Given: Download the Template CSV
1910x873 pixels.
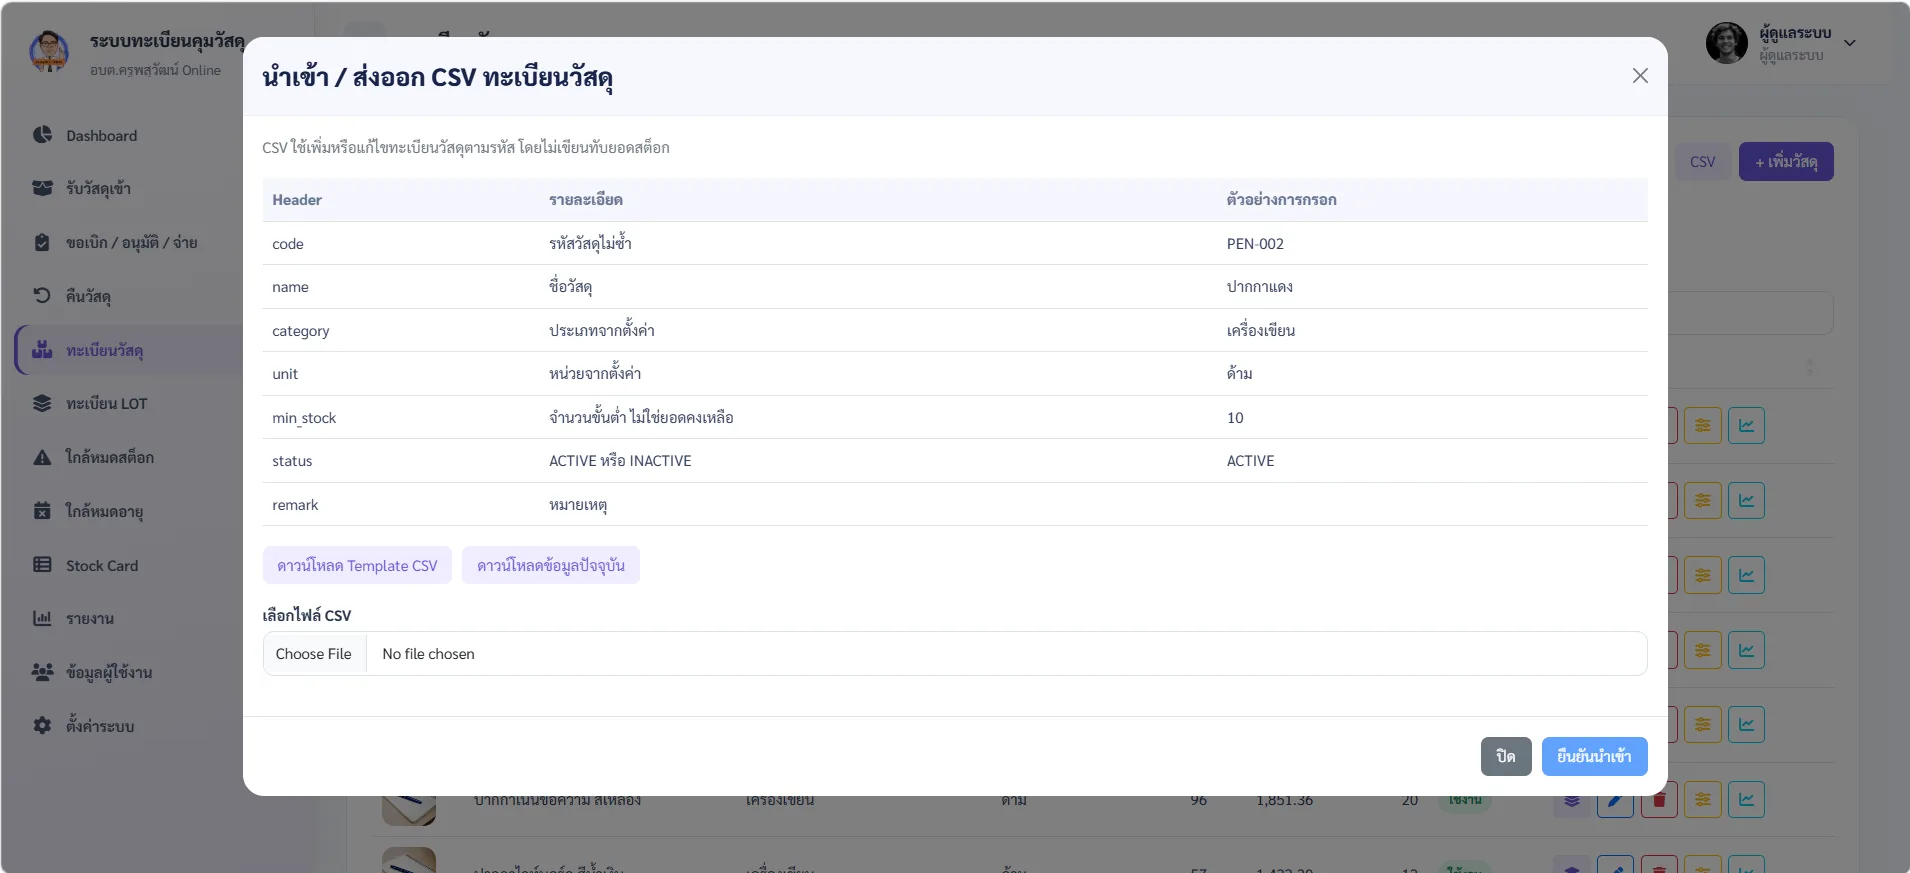Looking at the screenshot, I should 357,565.
